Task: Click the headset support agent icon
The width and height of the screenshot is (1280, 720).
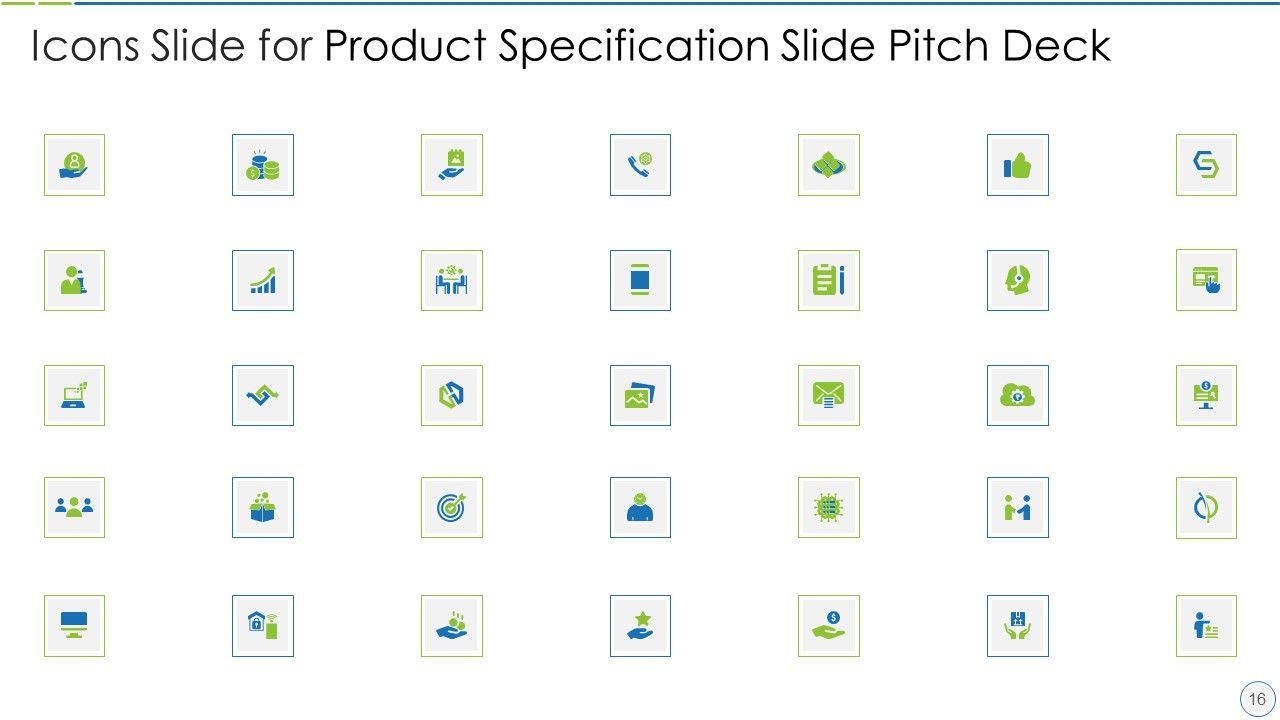Action: point(1017,280)
